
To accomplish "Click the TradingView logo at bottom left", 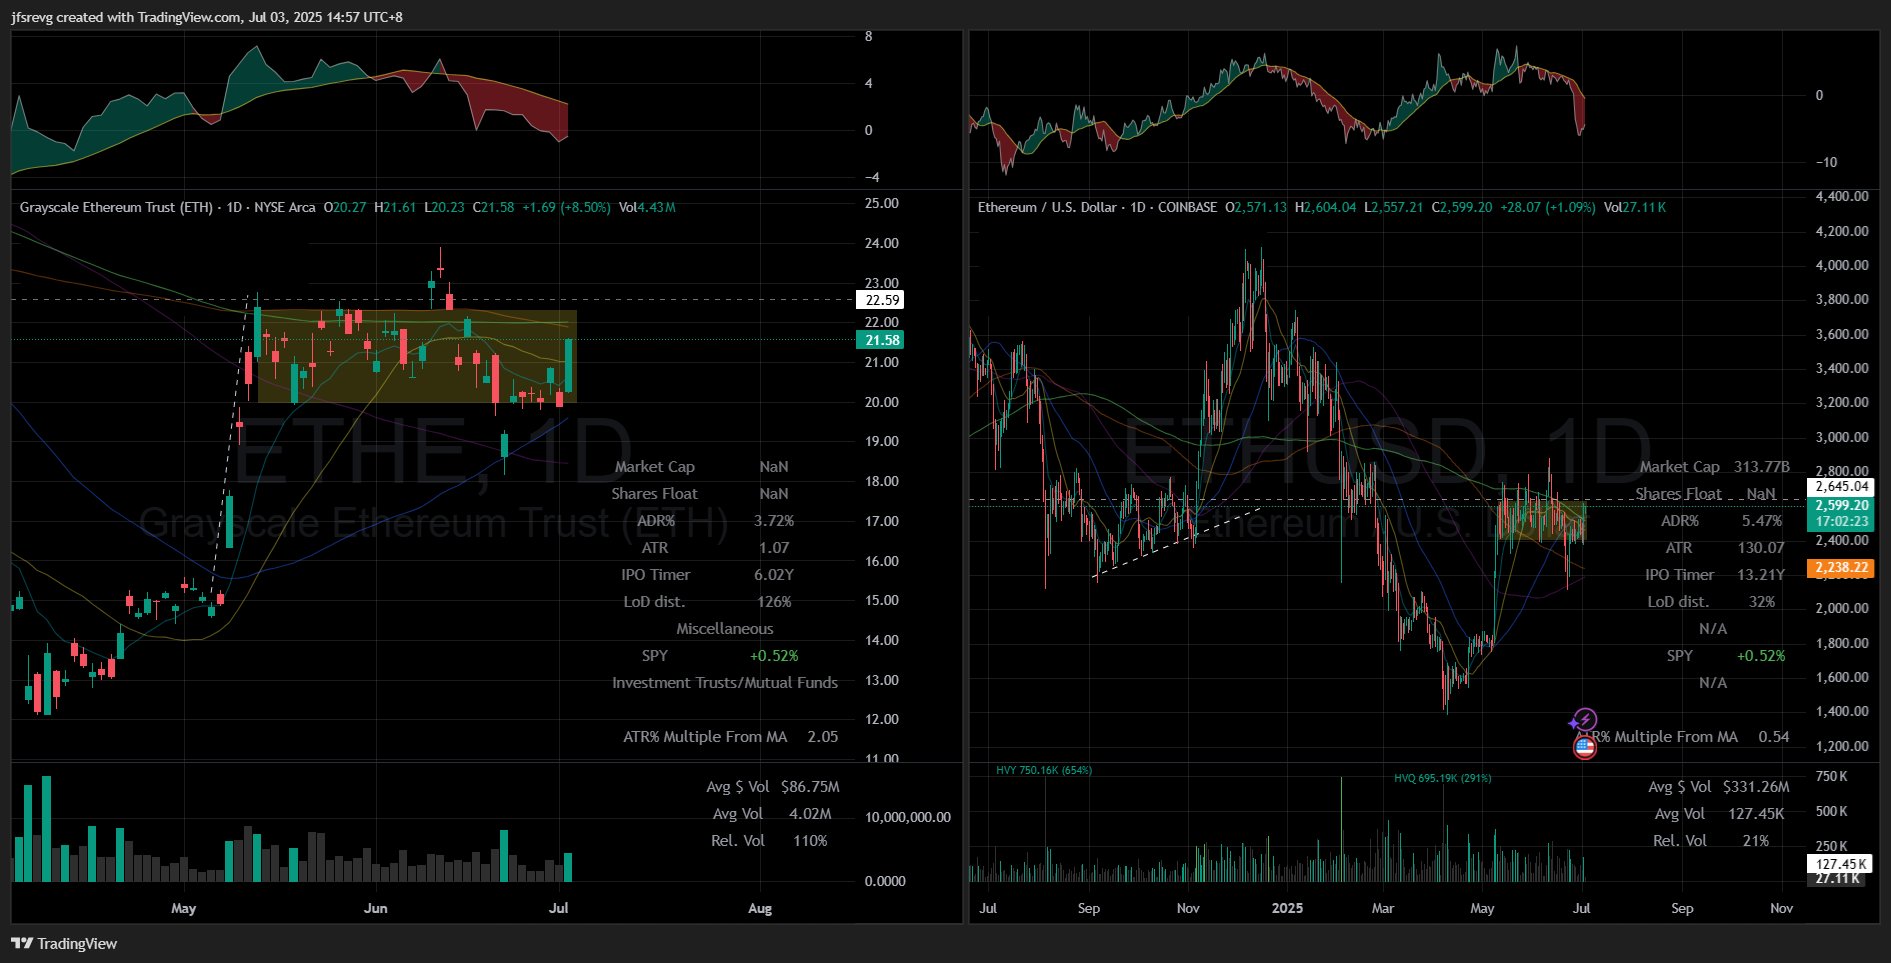I will tap(64, 943).
